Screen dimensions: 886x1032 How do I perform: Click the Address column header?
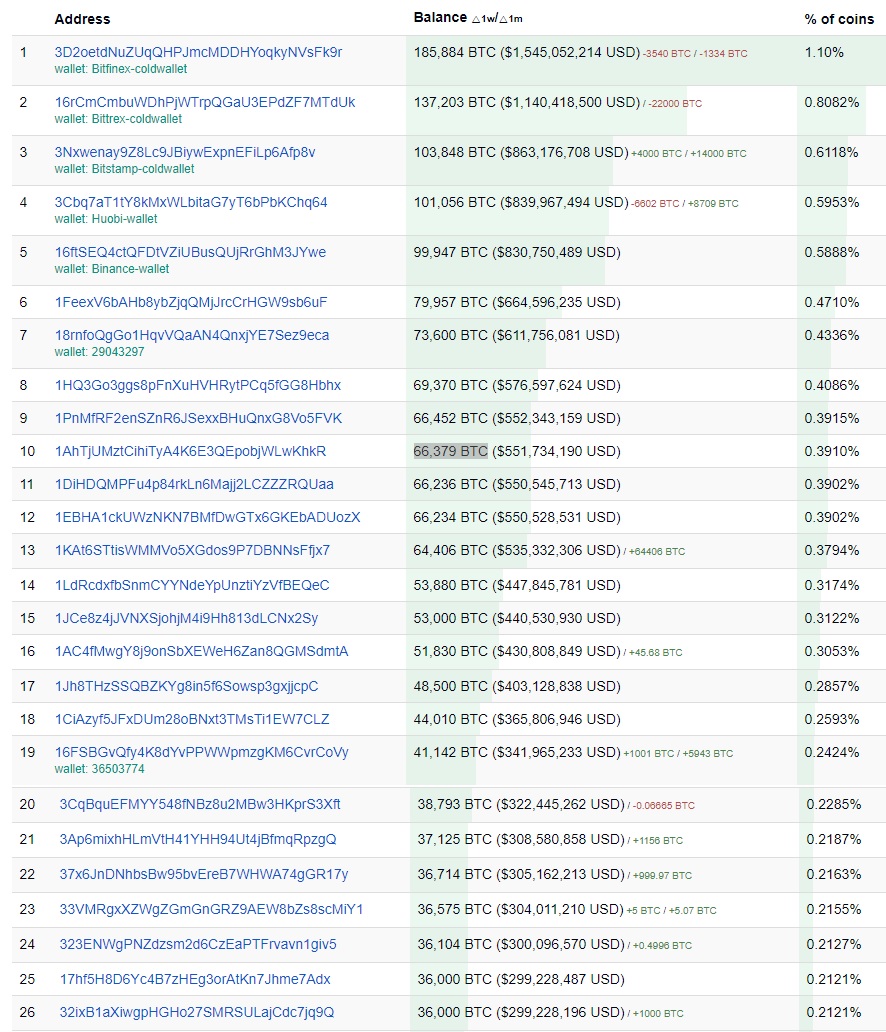coord(82,19)
